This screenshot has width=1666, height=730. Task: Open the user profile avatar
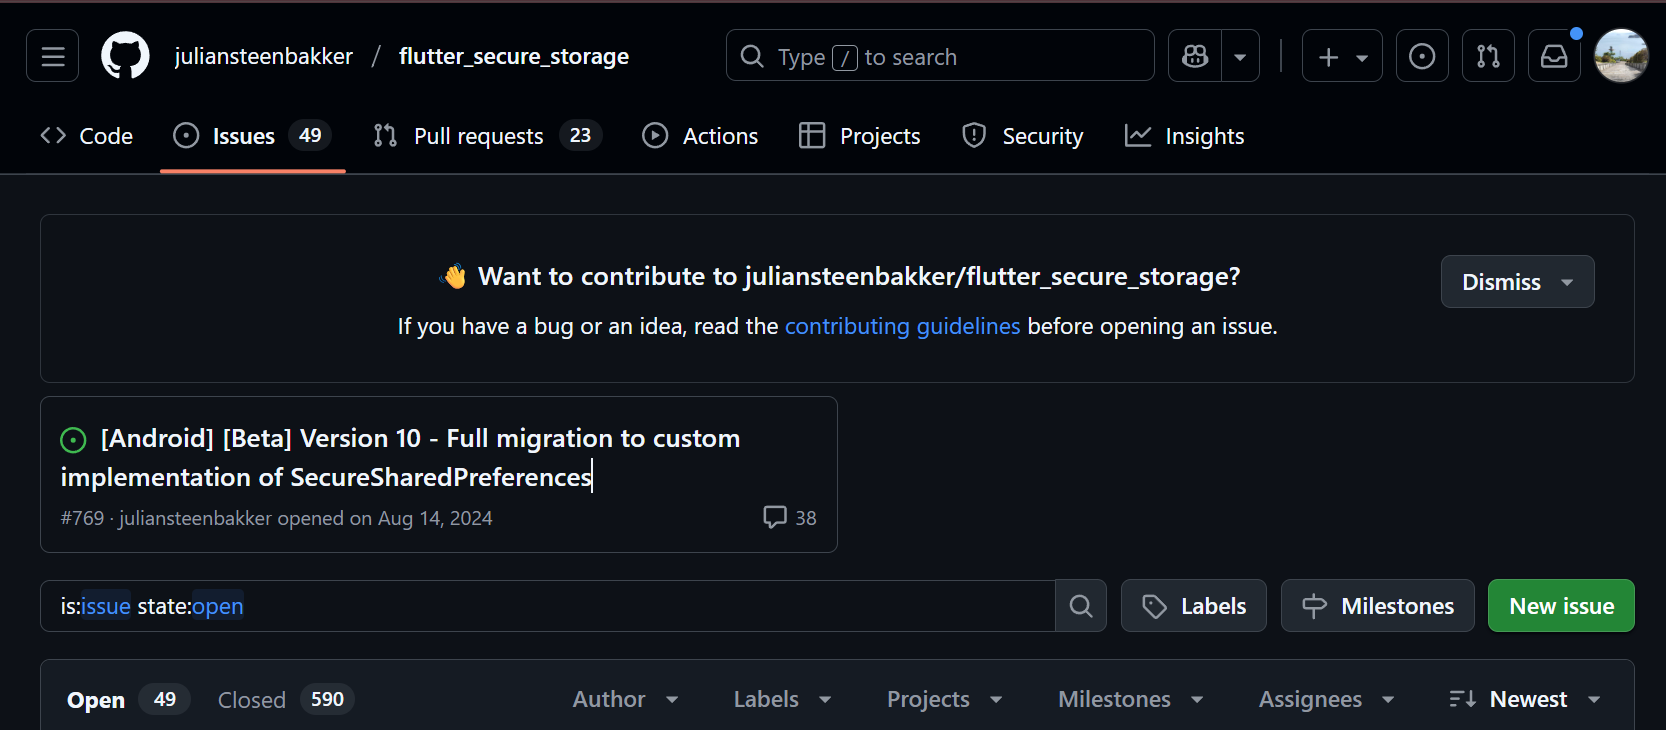(x=1621, y=56)
